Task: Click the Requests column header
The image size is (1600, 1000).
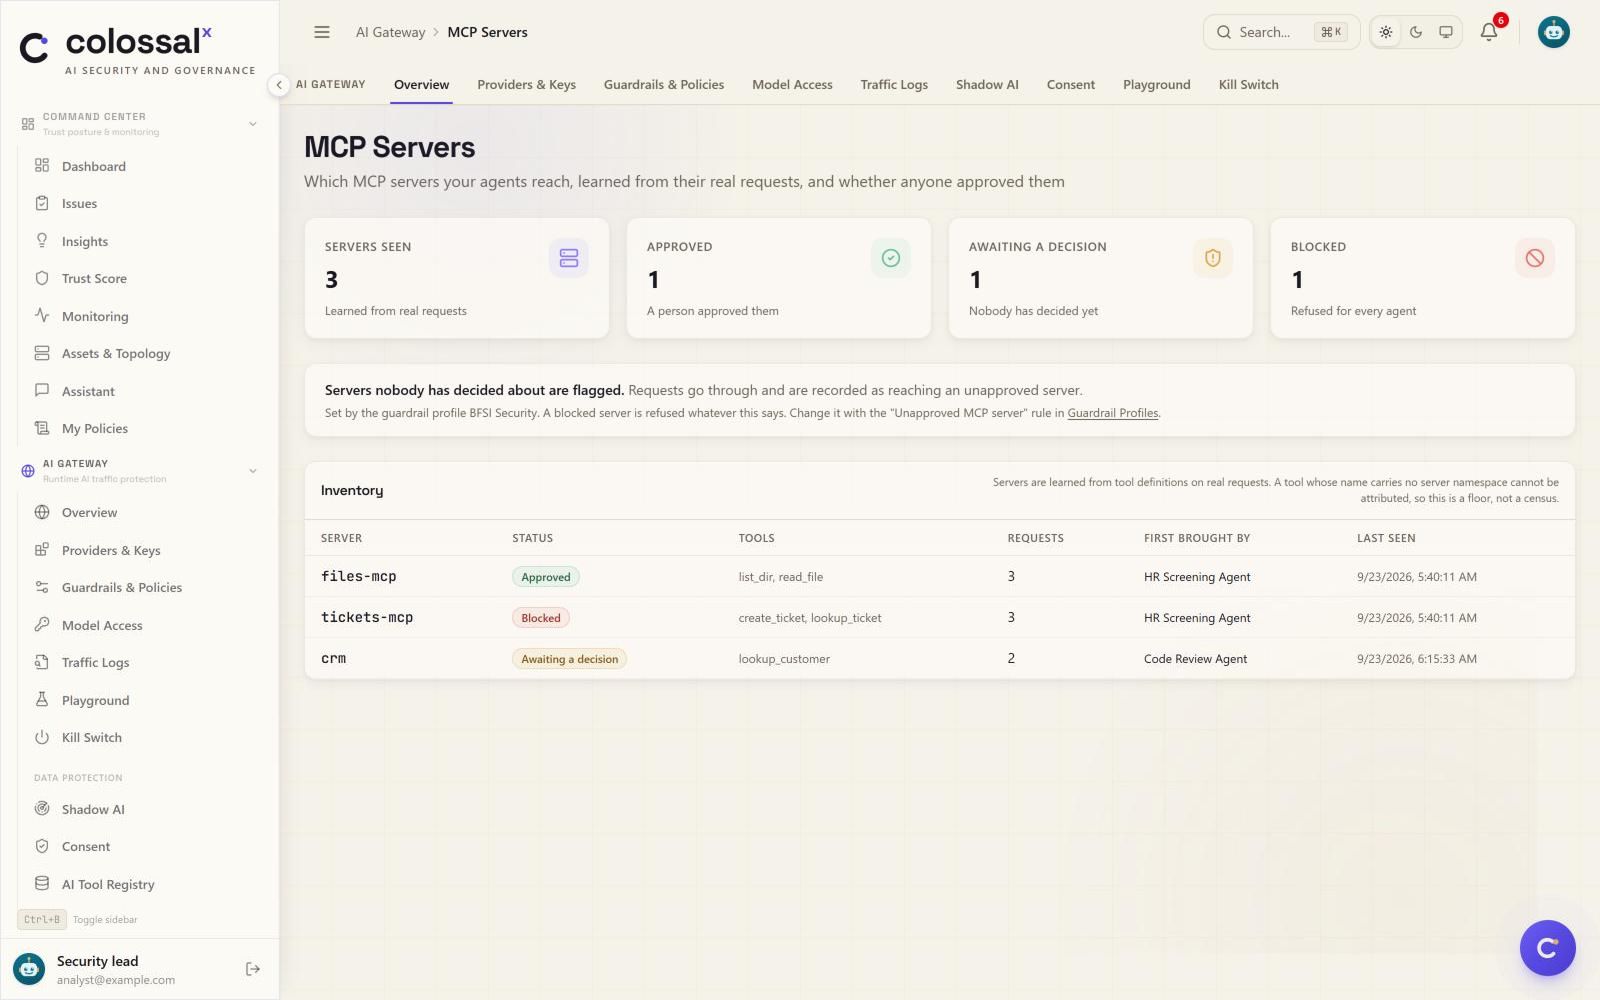Action: [x=1035, y=538]
